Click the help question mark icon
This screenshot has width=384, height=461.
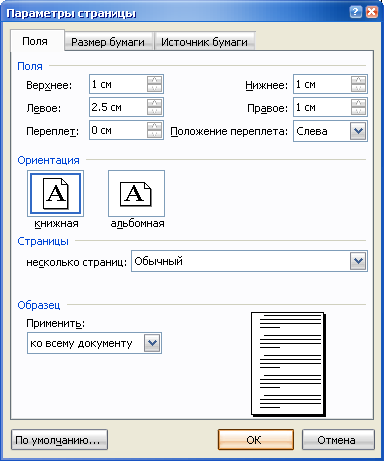356,12
